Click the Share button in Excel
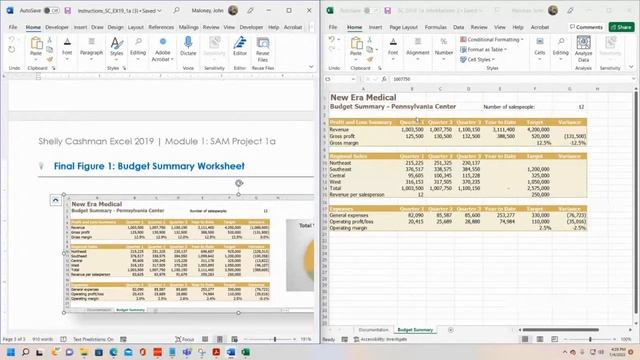 622,27
